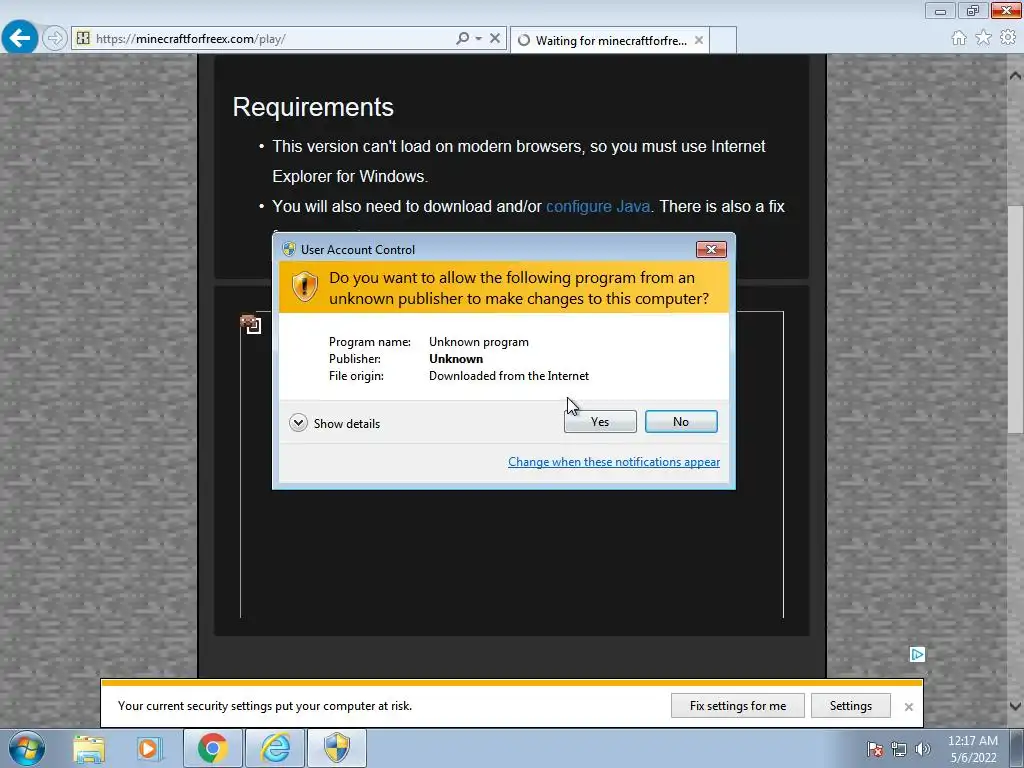This screenshot has height=768, width=1024.
Task: Click the network tray icon
Action: click(x=899, y=749)
